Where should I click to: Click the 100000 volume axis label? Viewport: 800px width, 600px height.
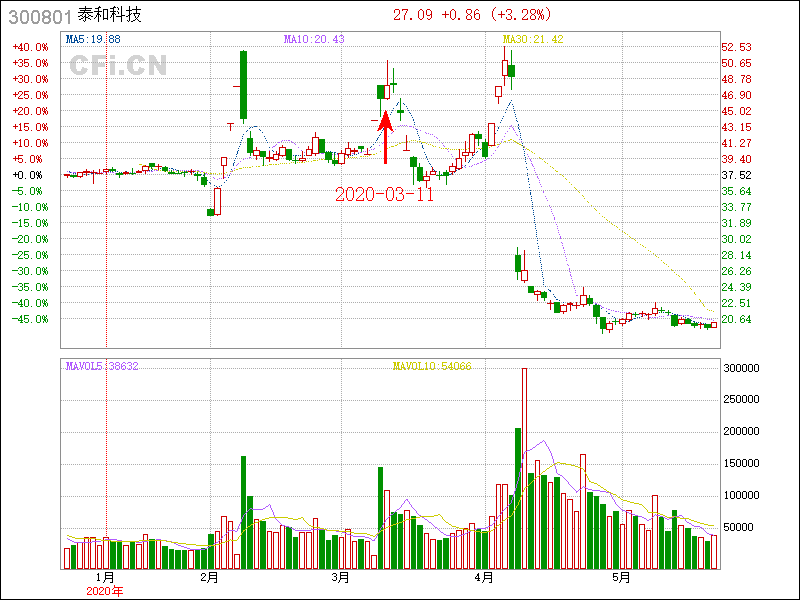[x=741, y=495]
